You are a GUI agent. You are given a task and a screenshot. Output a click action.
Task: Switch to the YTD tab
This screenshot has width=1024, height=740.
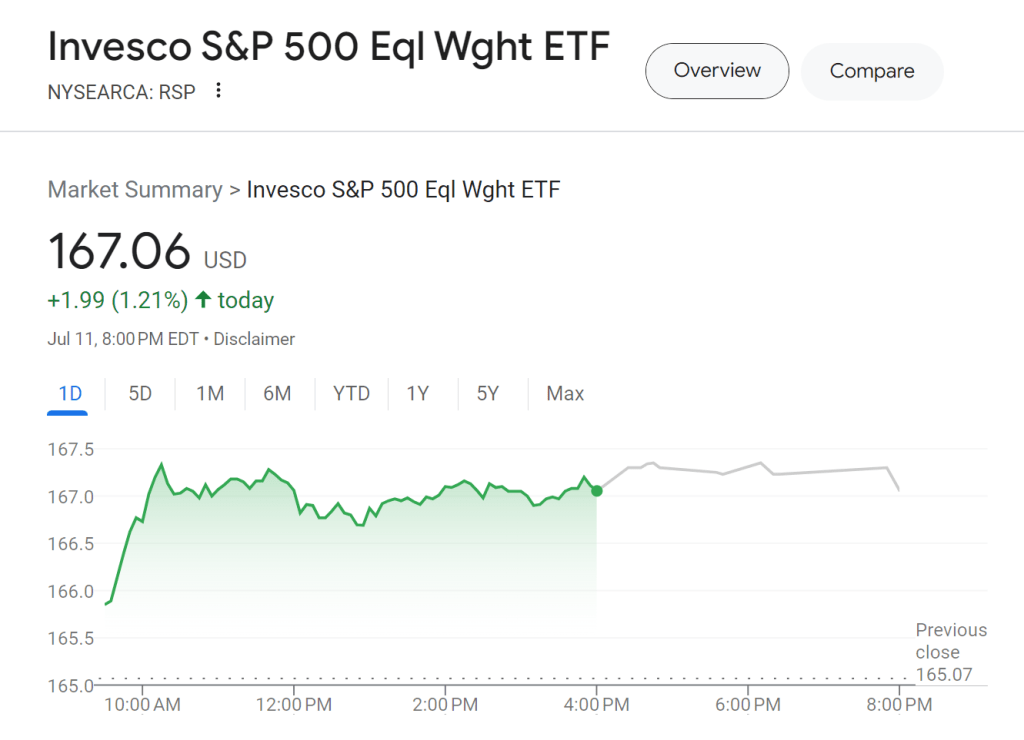(351, 394)
